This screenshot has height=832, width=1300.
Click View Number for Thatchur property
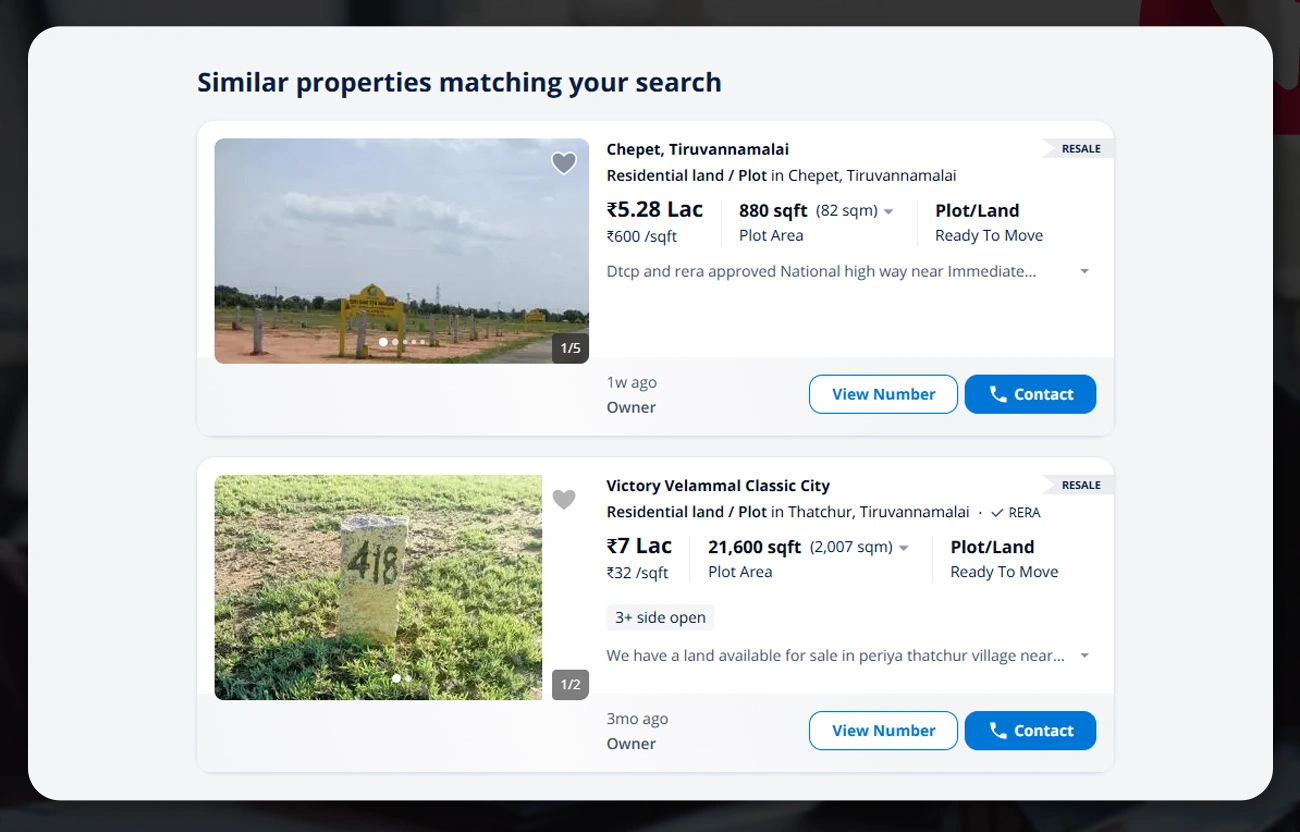(883, 730)
